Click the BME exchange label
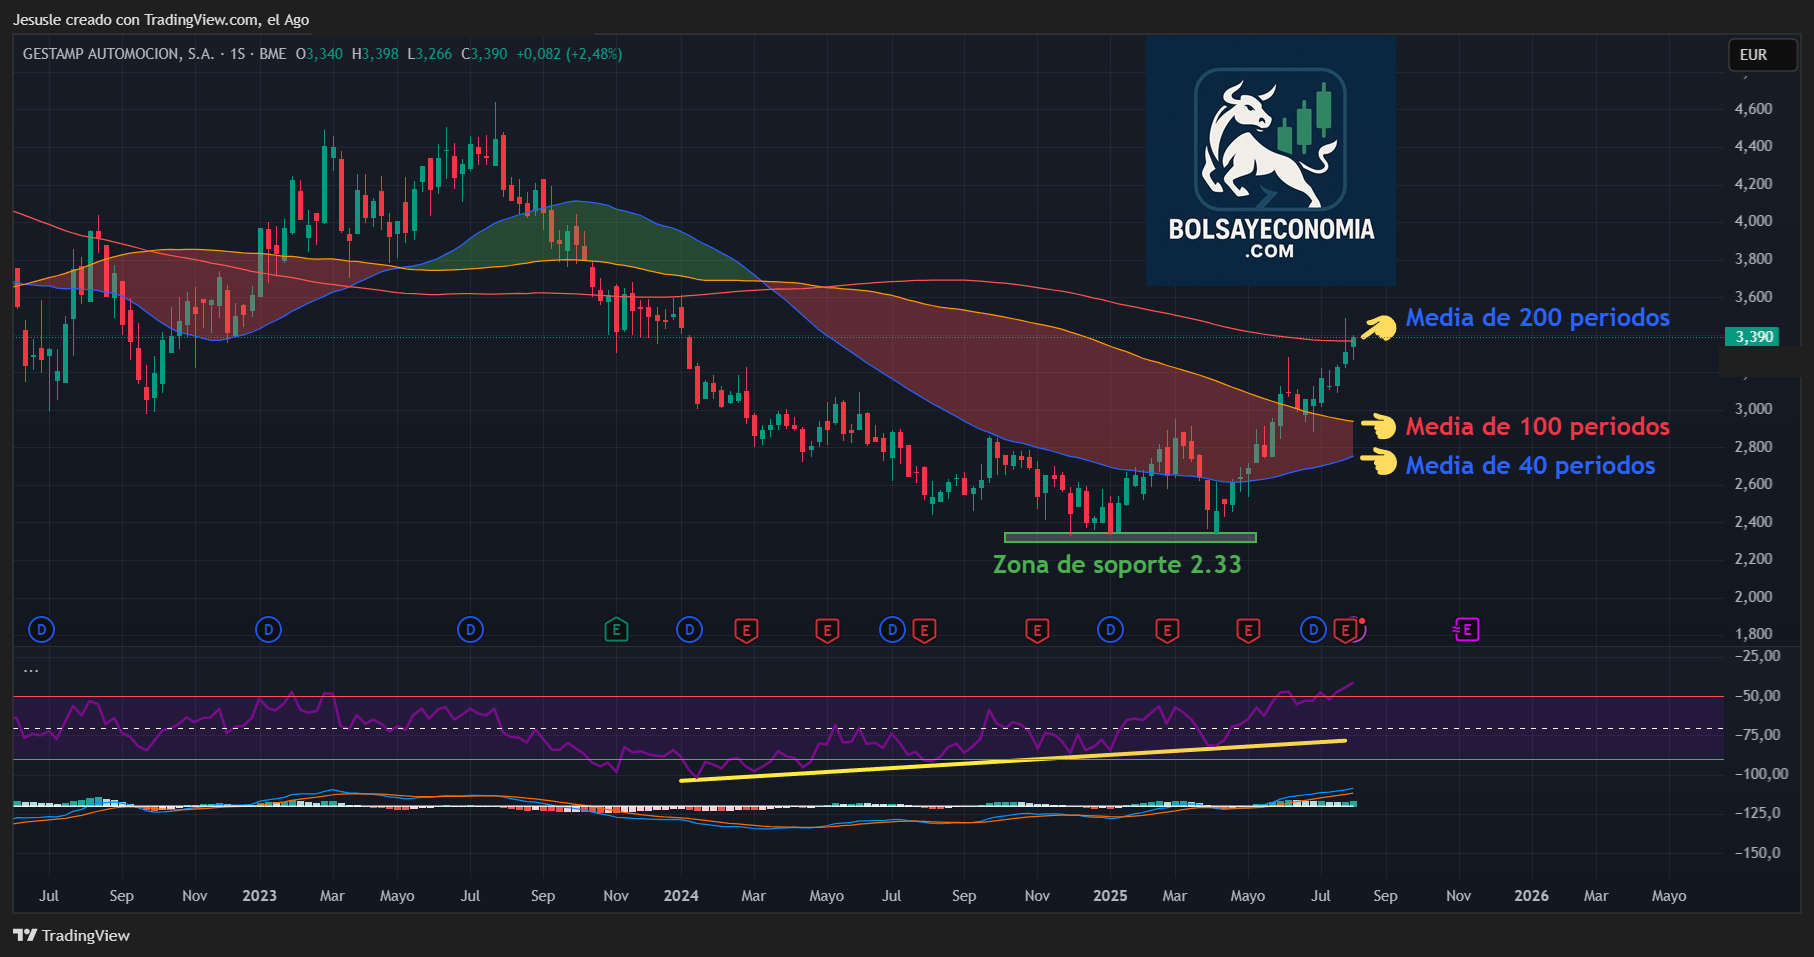The width and height of the screenshot is (1814, 957). tap(273, 54)
